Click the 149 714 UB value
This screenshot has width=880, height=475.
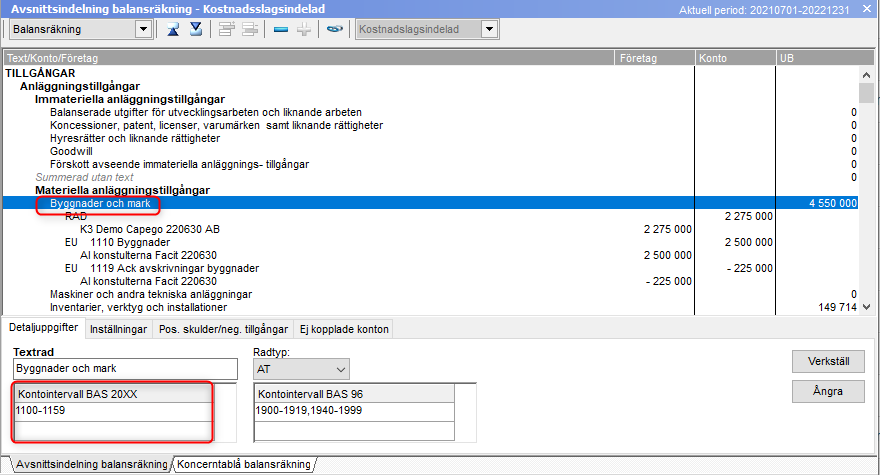[x=837, y=307]
